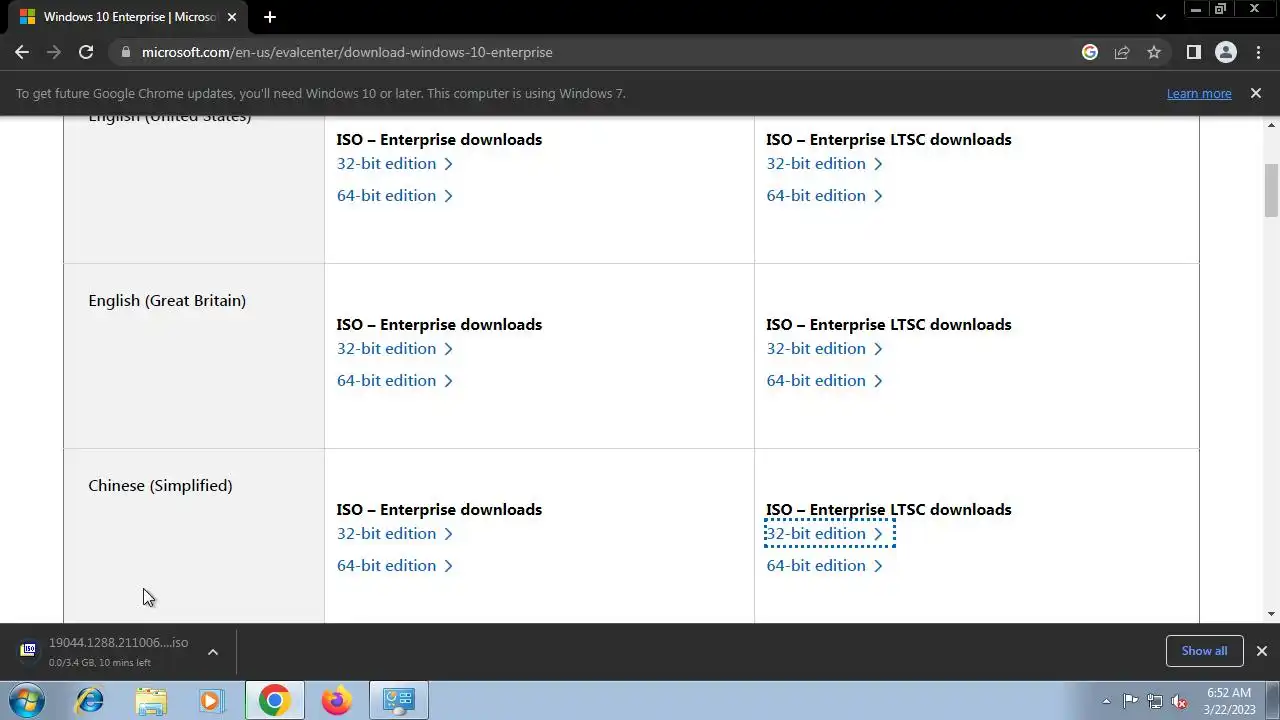Close the downloads bar
The width and height of the screenshot is (1280, 720).
[x=1261, y=651]
